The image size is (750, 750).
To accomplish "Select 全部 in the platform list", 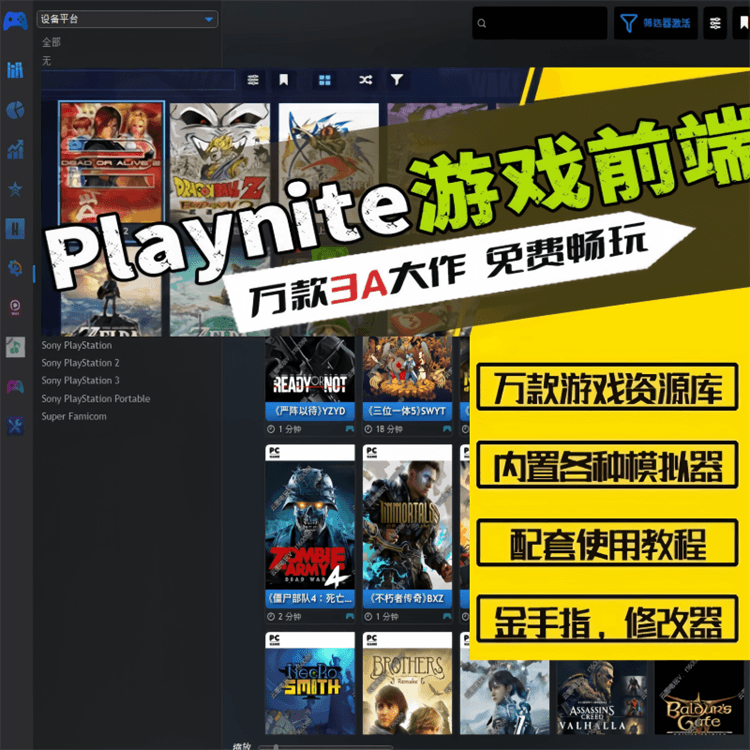I will click(x=51, y=43).
